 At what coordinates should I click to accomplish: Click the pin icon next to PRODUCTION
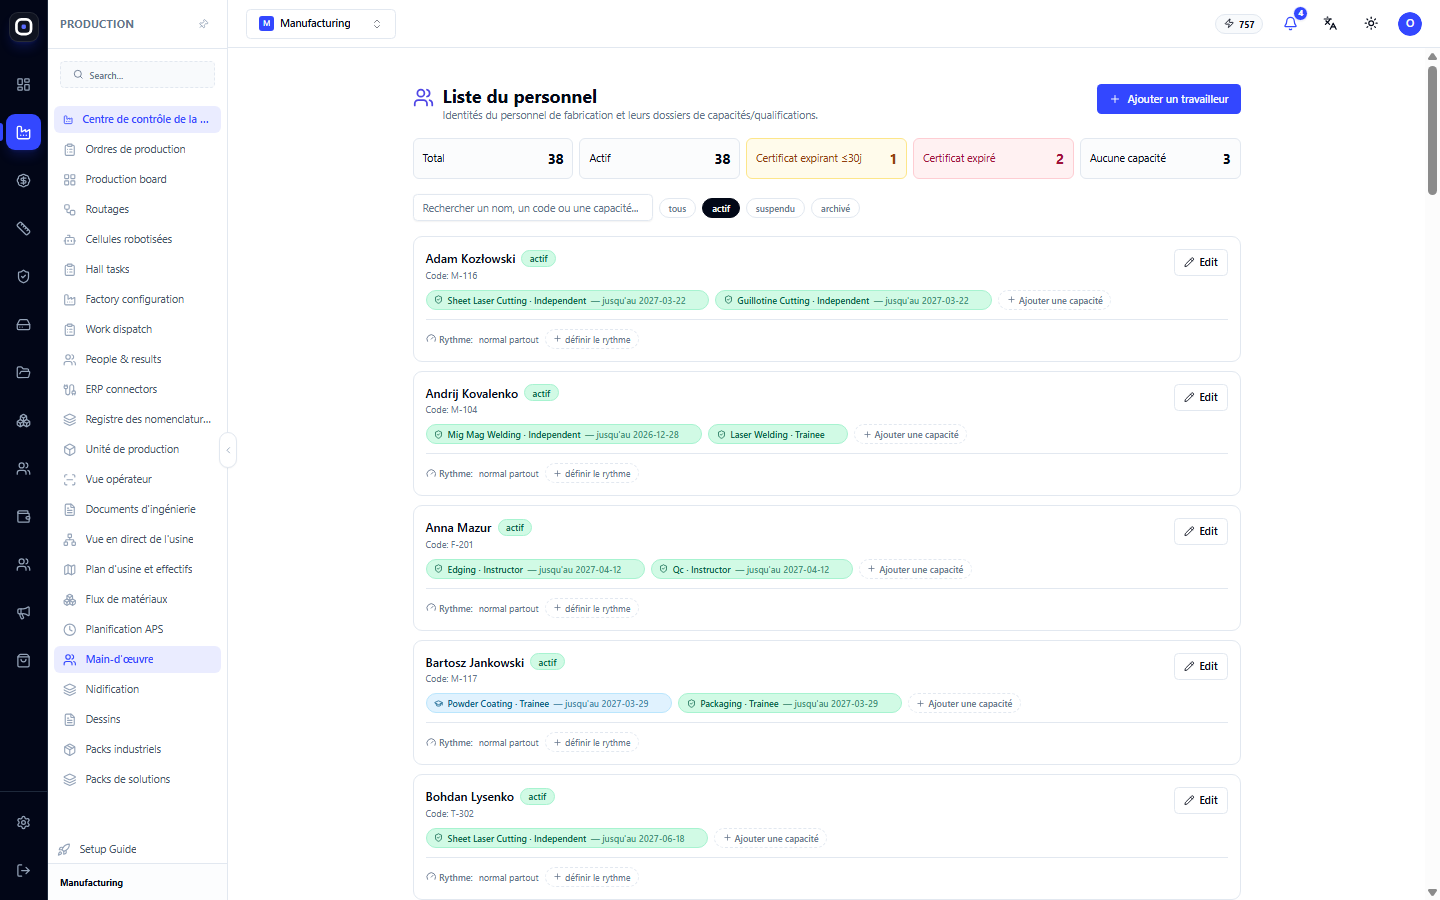click(x=204, y=24)
